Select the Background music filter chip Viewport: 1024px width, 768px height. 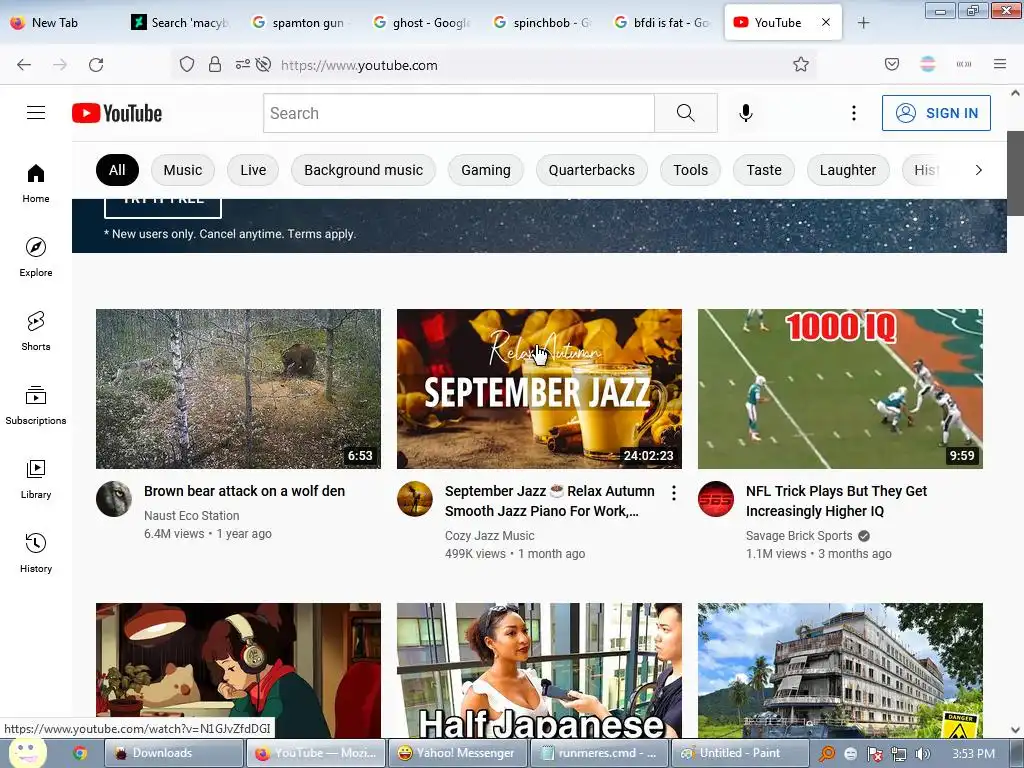tap(363, 170)
